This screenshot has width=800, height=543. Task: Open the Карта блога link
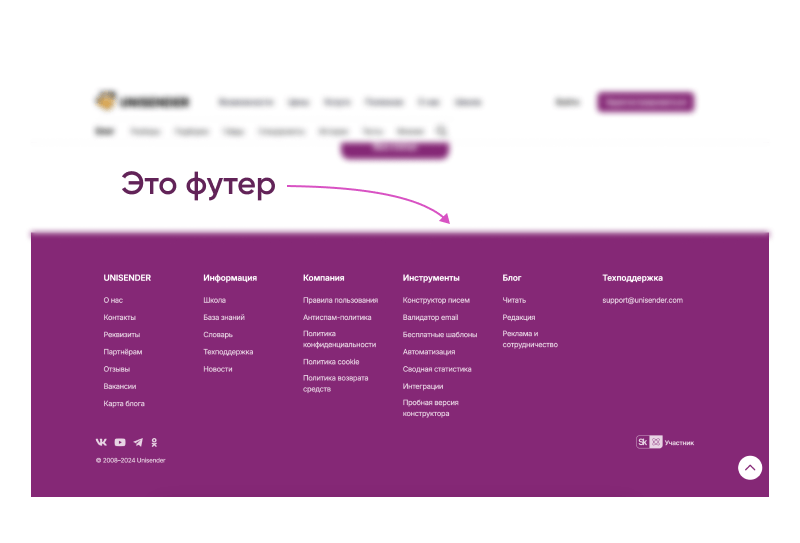point(124,404)
